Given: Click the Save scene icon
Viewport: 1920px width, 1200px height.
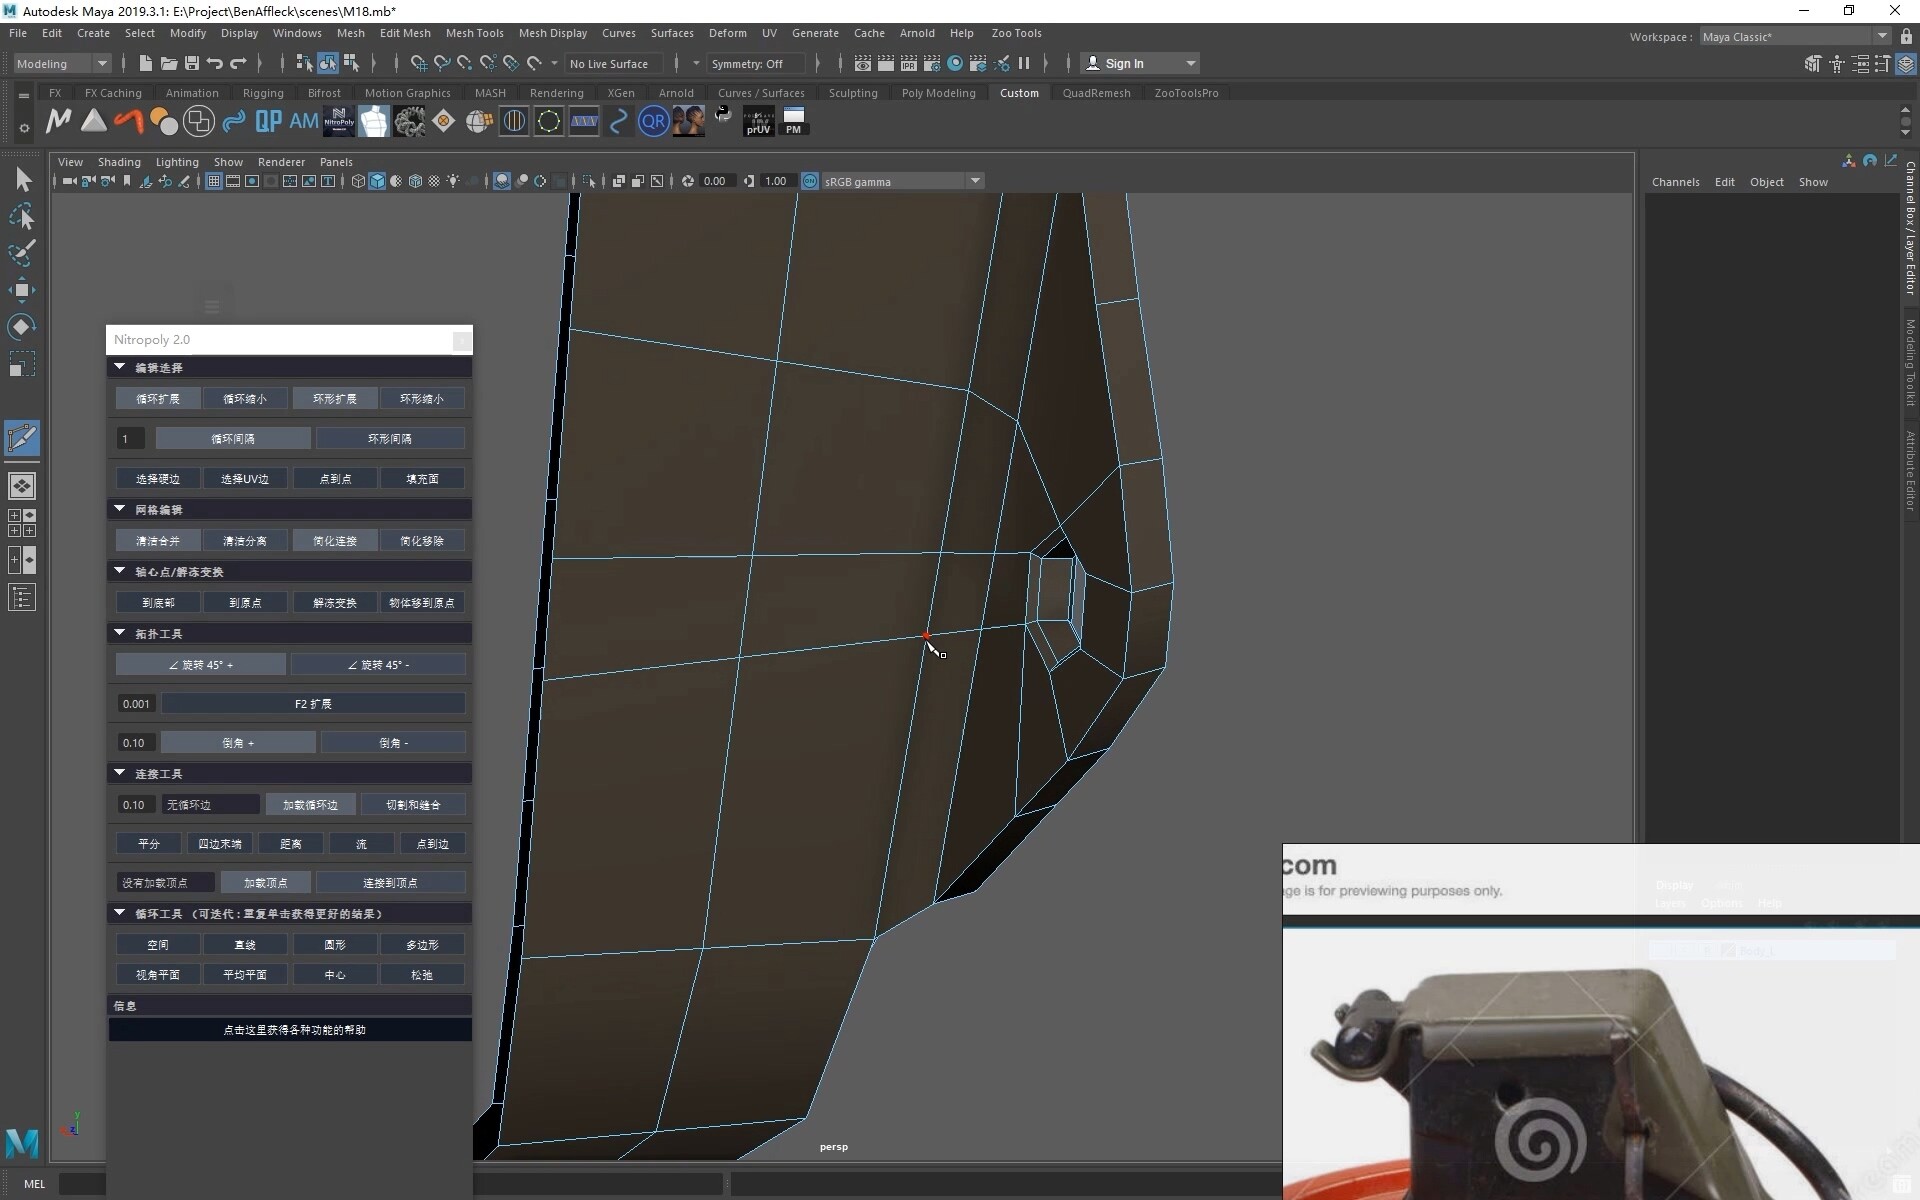Looking at the screenshot, I should [192, 63].
